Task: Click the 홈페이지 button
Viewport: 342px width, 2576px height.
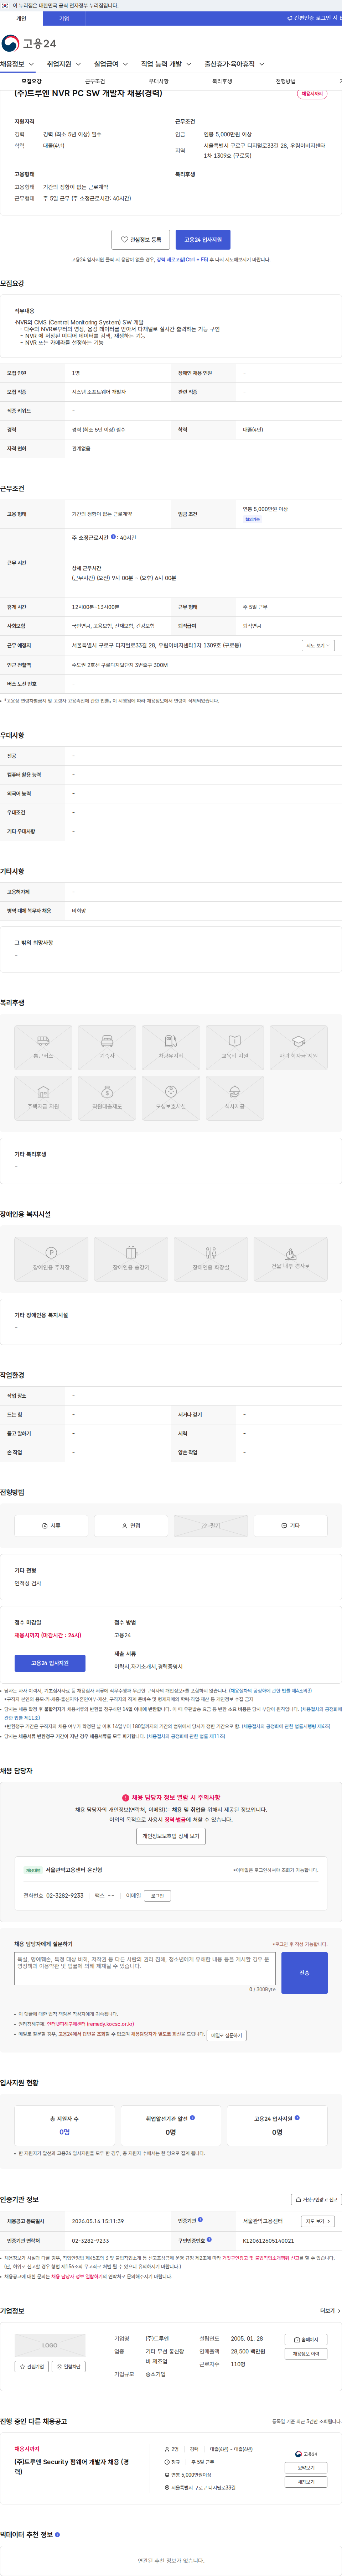Action: pos(306,2340)
